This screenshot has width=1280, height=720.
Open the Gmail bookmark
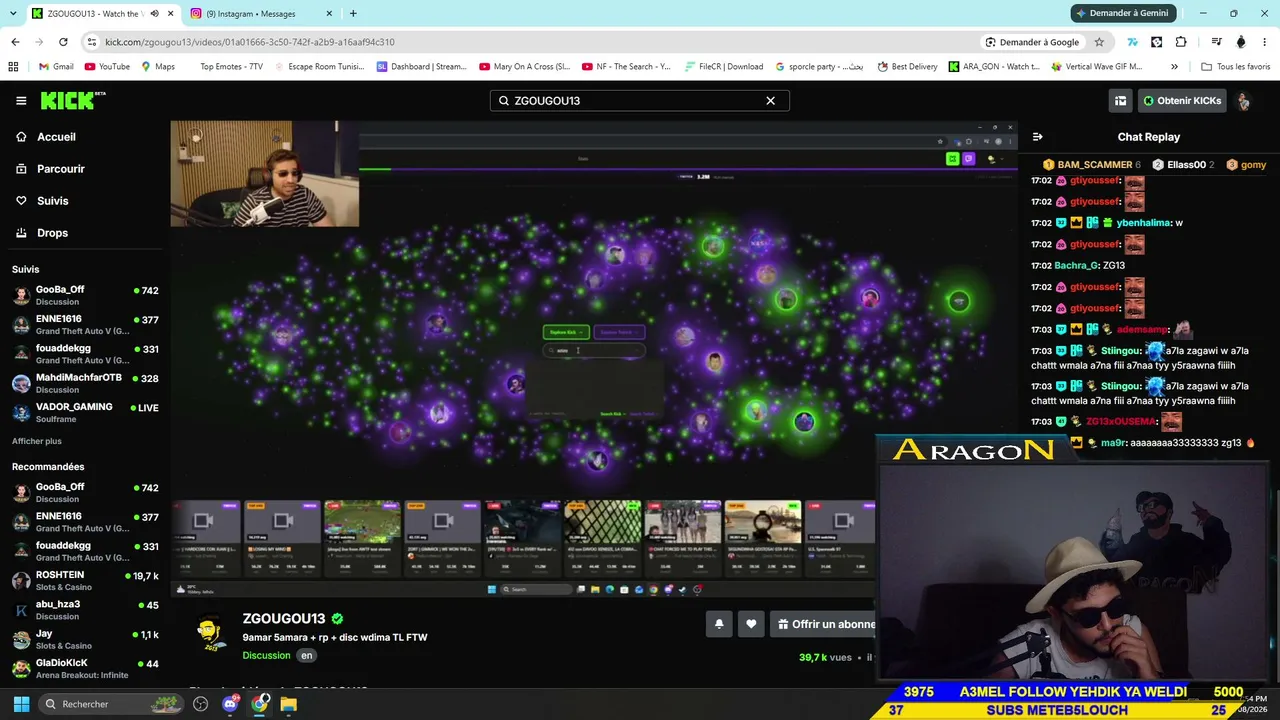coord(56,67)
